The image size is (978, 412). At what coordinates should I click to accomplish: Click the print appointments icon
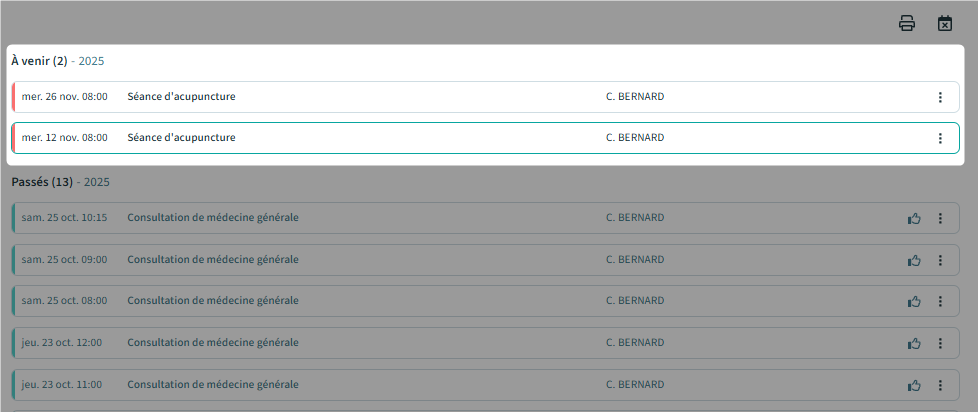(907, 23)
